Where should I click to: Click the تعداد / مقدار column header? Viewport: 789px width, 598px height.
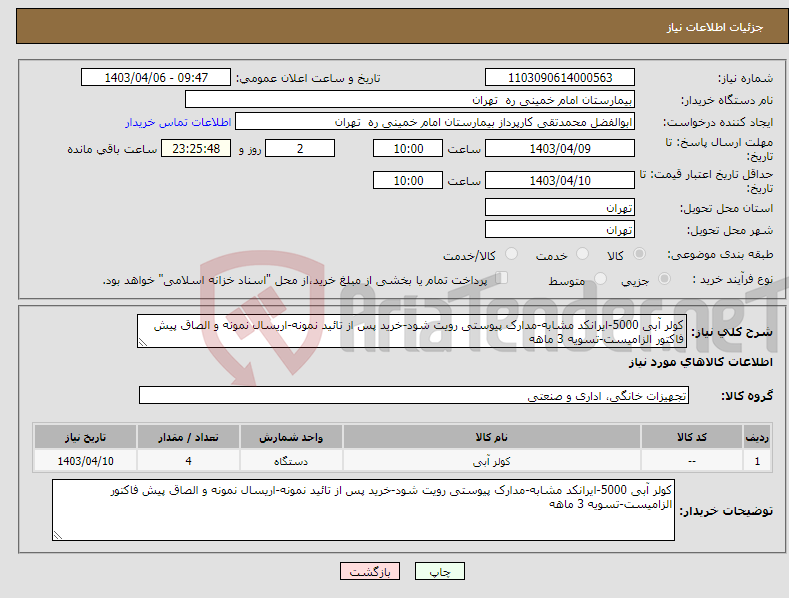coord(188,437)
